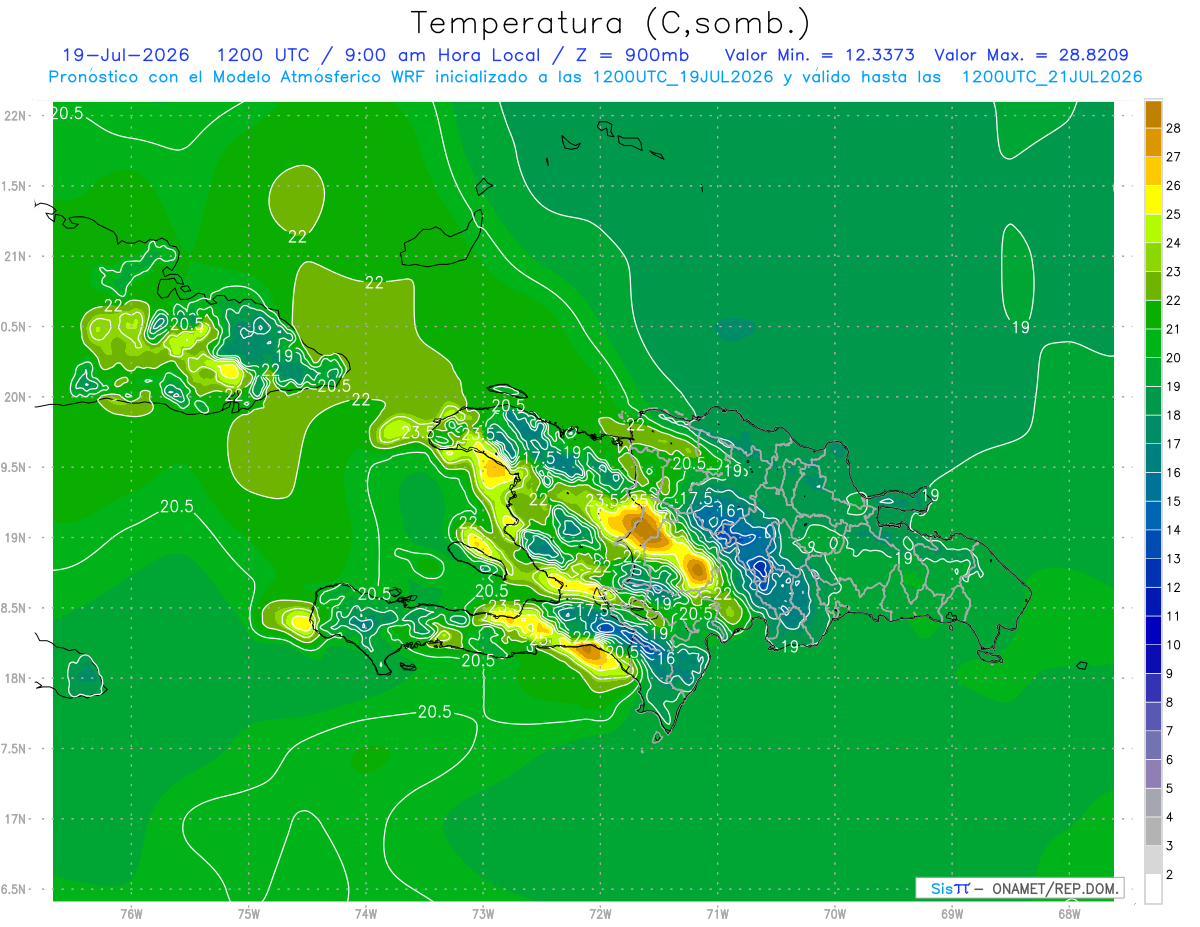Select the white swatch below the 2 label
This screenshot has width=1200, height=927.
point(1153,889)
